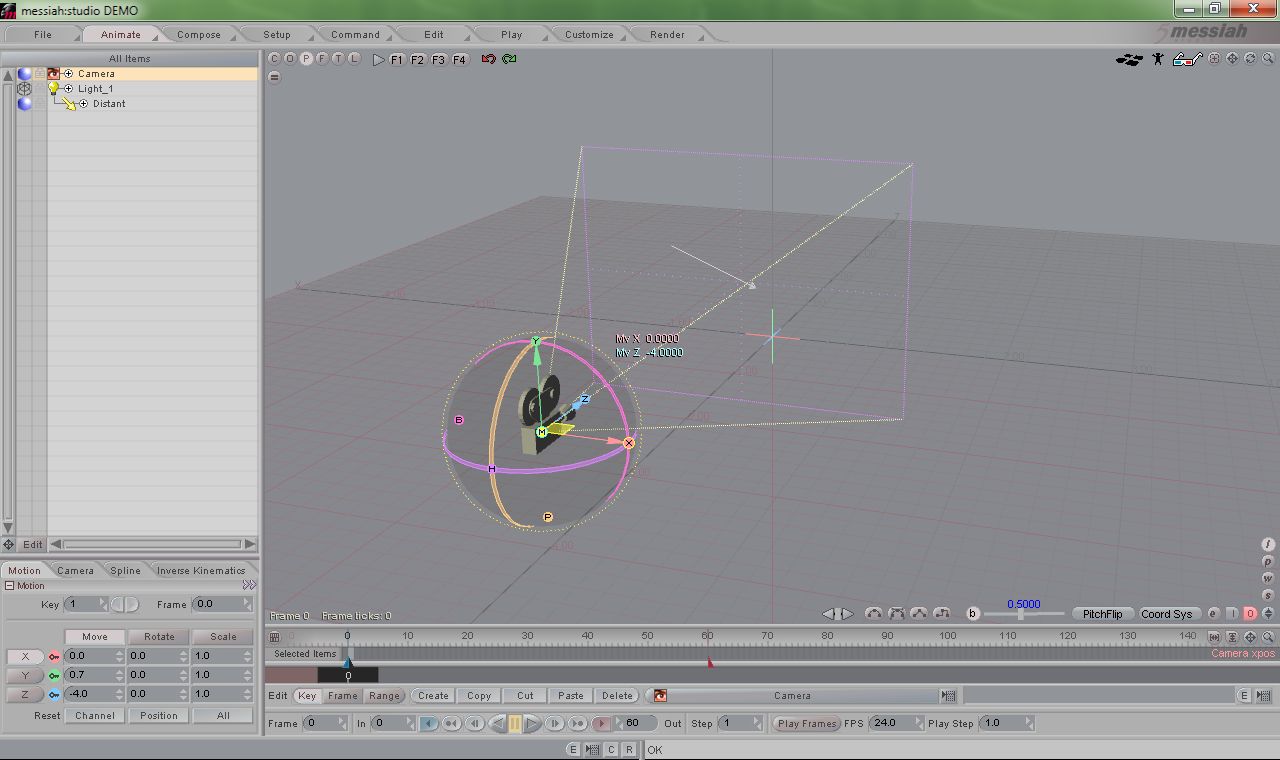Click the 0.5000 viewport slider handle
1280x760 pixels.
tap(1020, 615)
